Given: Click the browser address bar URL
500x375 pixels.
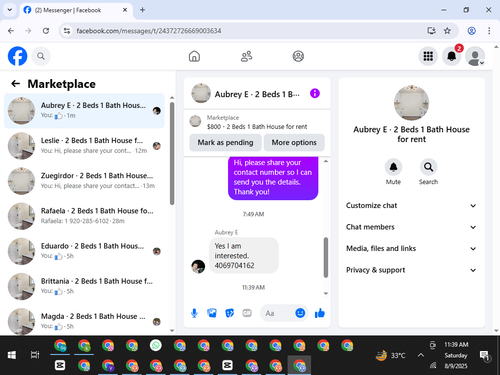Looking at the screenshot, I should tap(149, 31).
